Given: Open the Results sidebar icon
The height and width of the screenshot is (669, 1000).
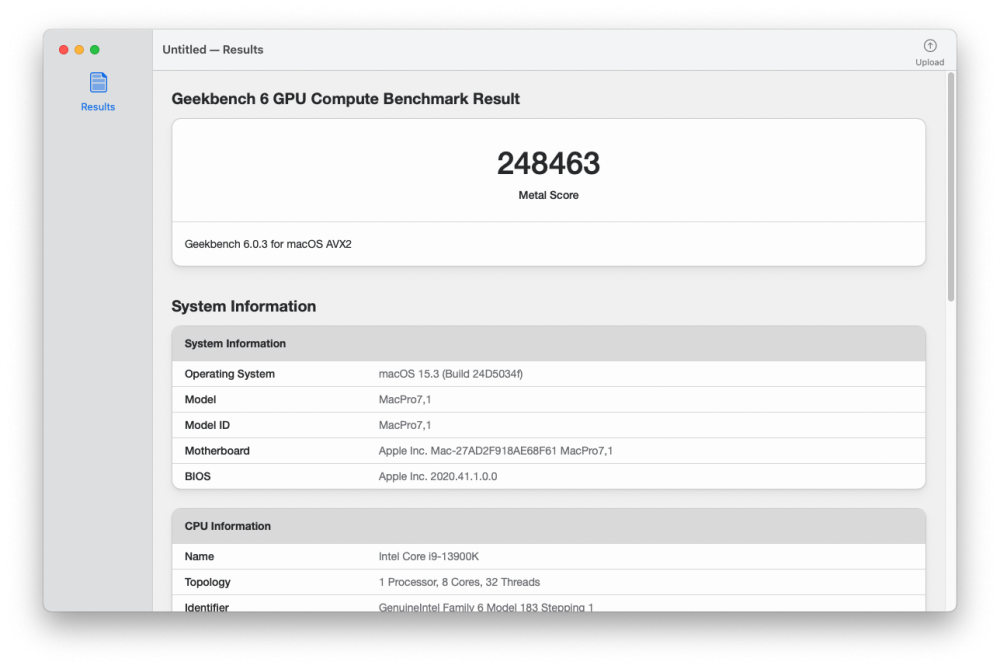Looking at the screenshot, I should tap(98, 82).
